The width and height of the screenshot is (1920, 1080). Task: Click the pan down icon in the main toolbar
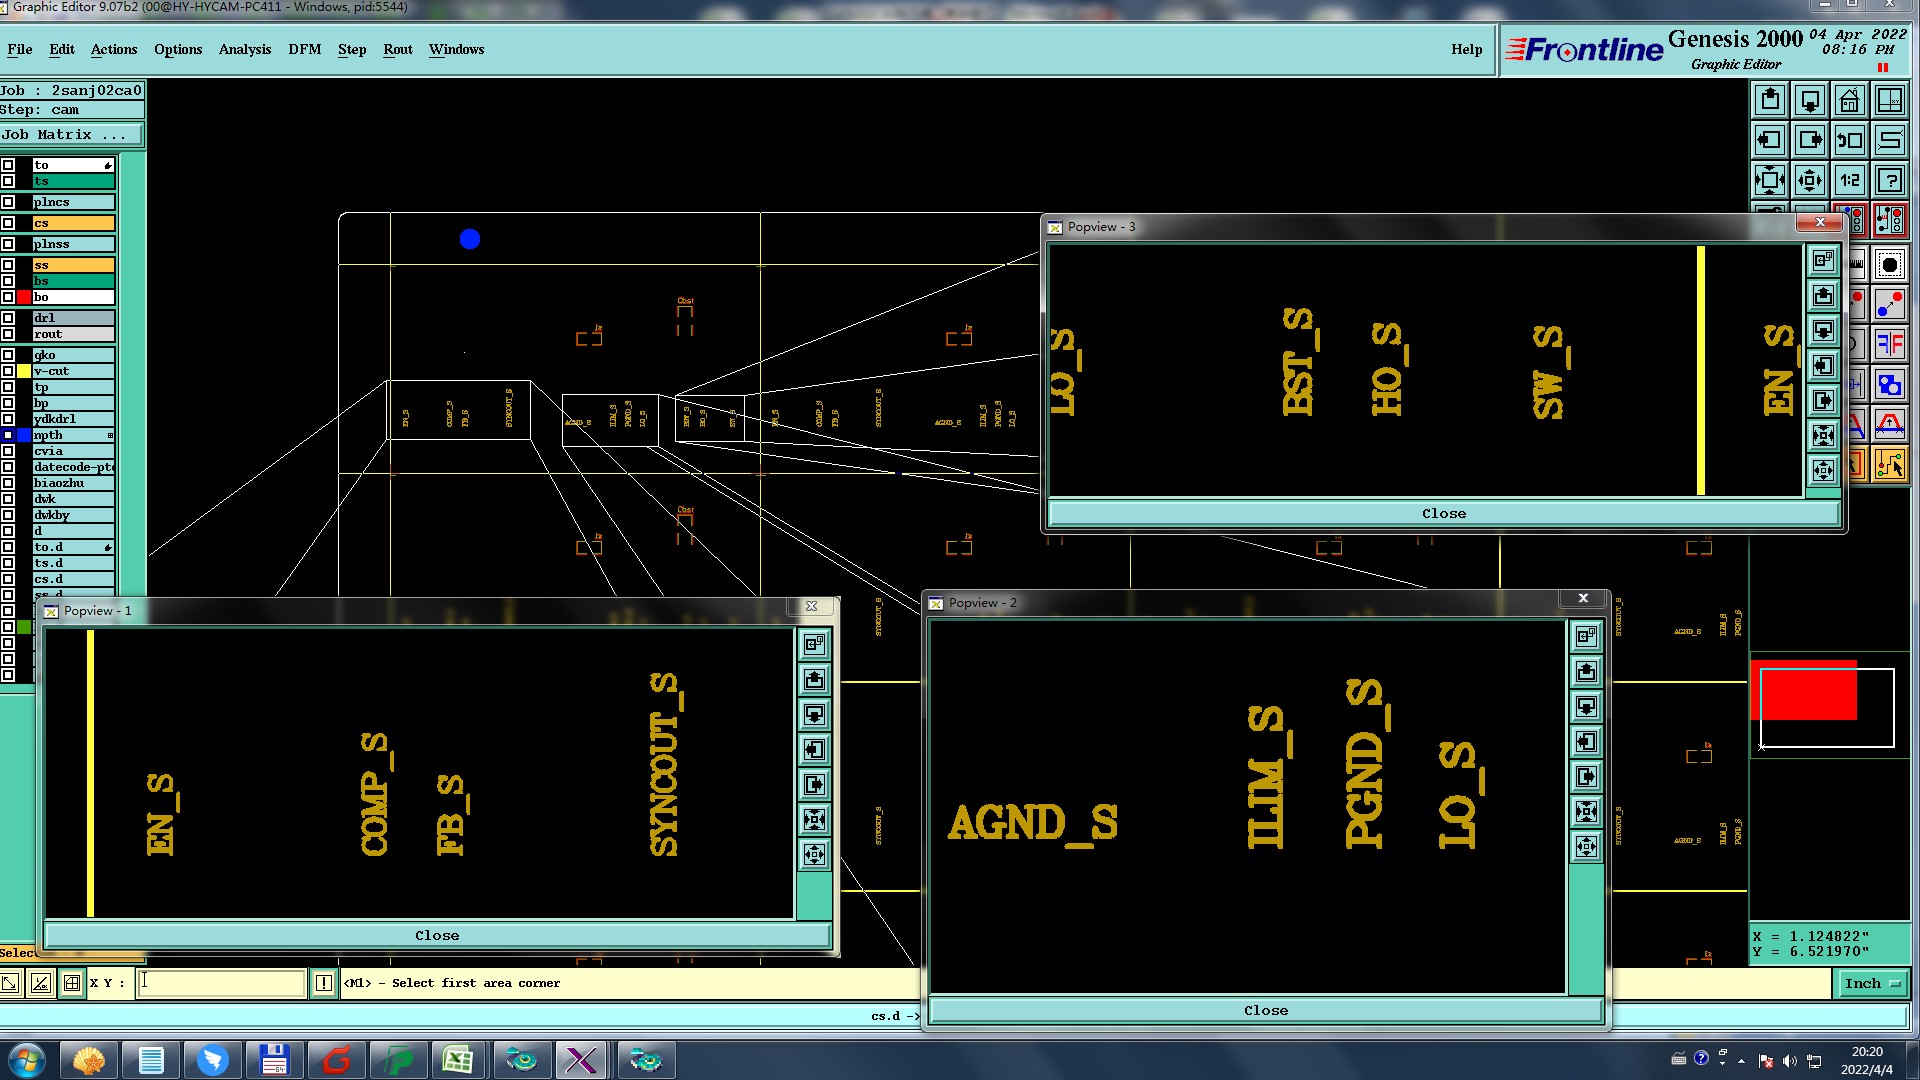tap(1810, 100)
